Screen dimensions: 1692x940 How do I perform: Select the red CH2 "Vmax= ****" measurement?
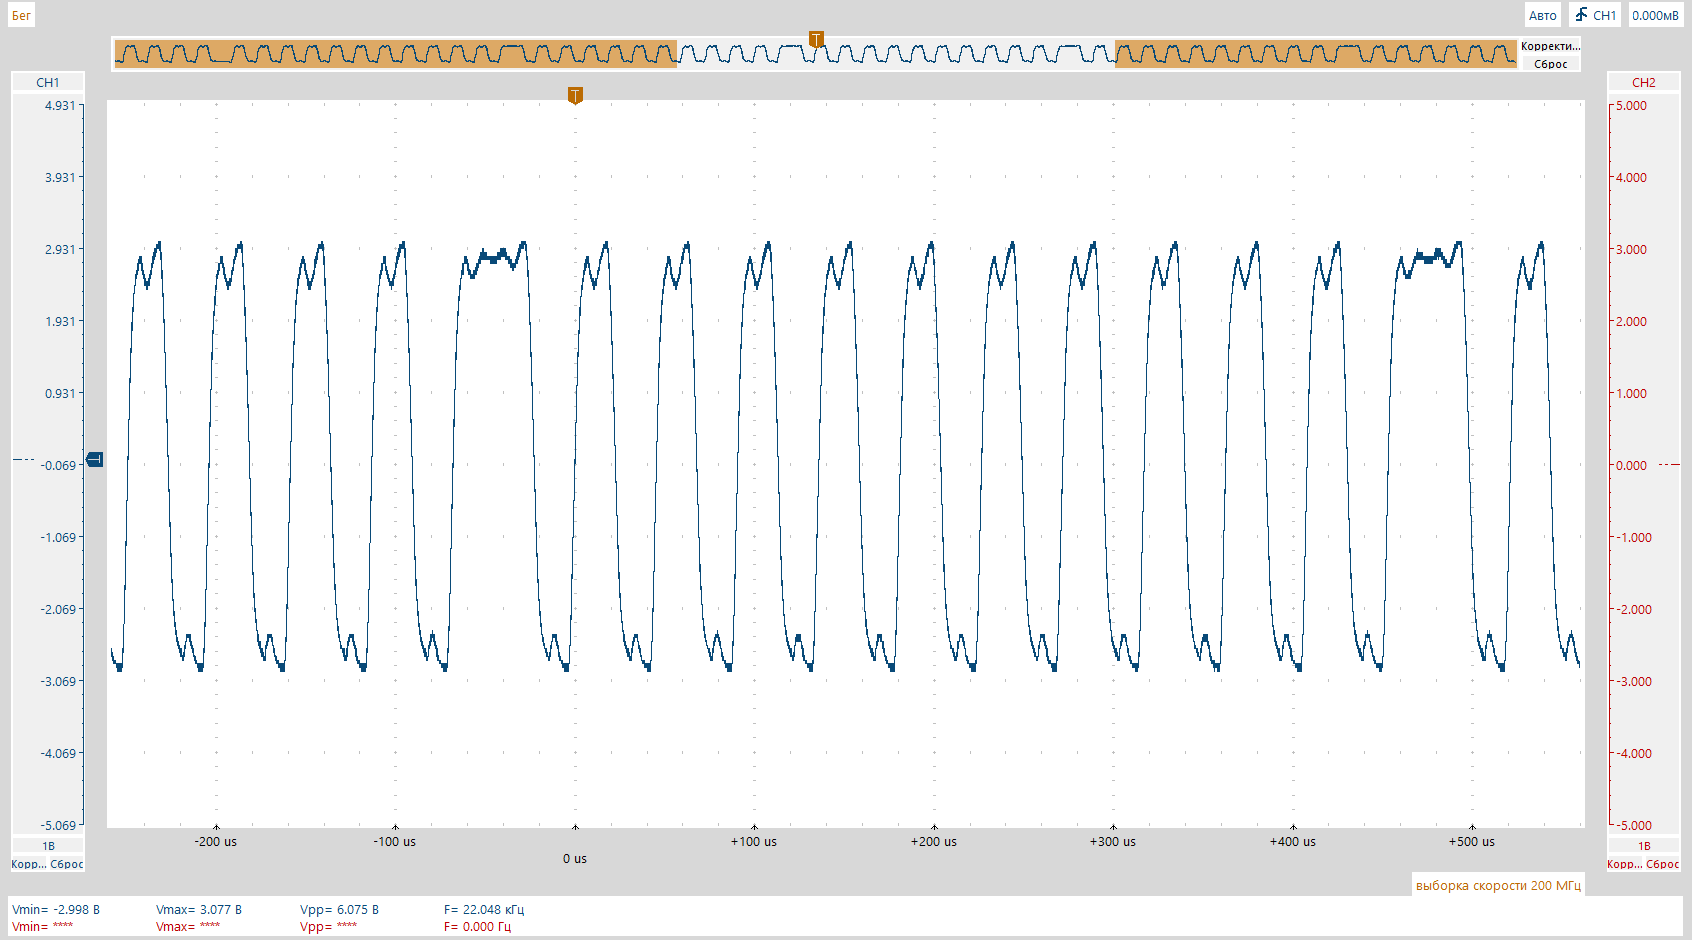[188, 926]
